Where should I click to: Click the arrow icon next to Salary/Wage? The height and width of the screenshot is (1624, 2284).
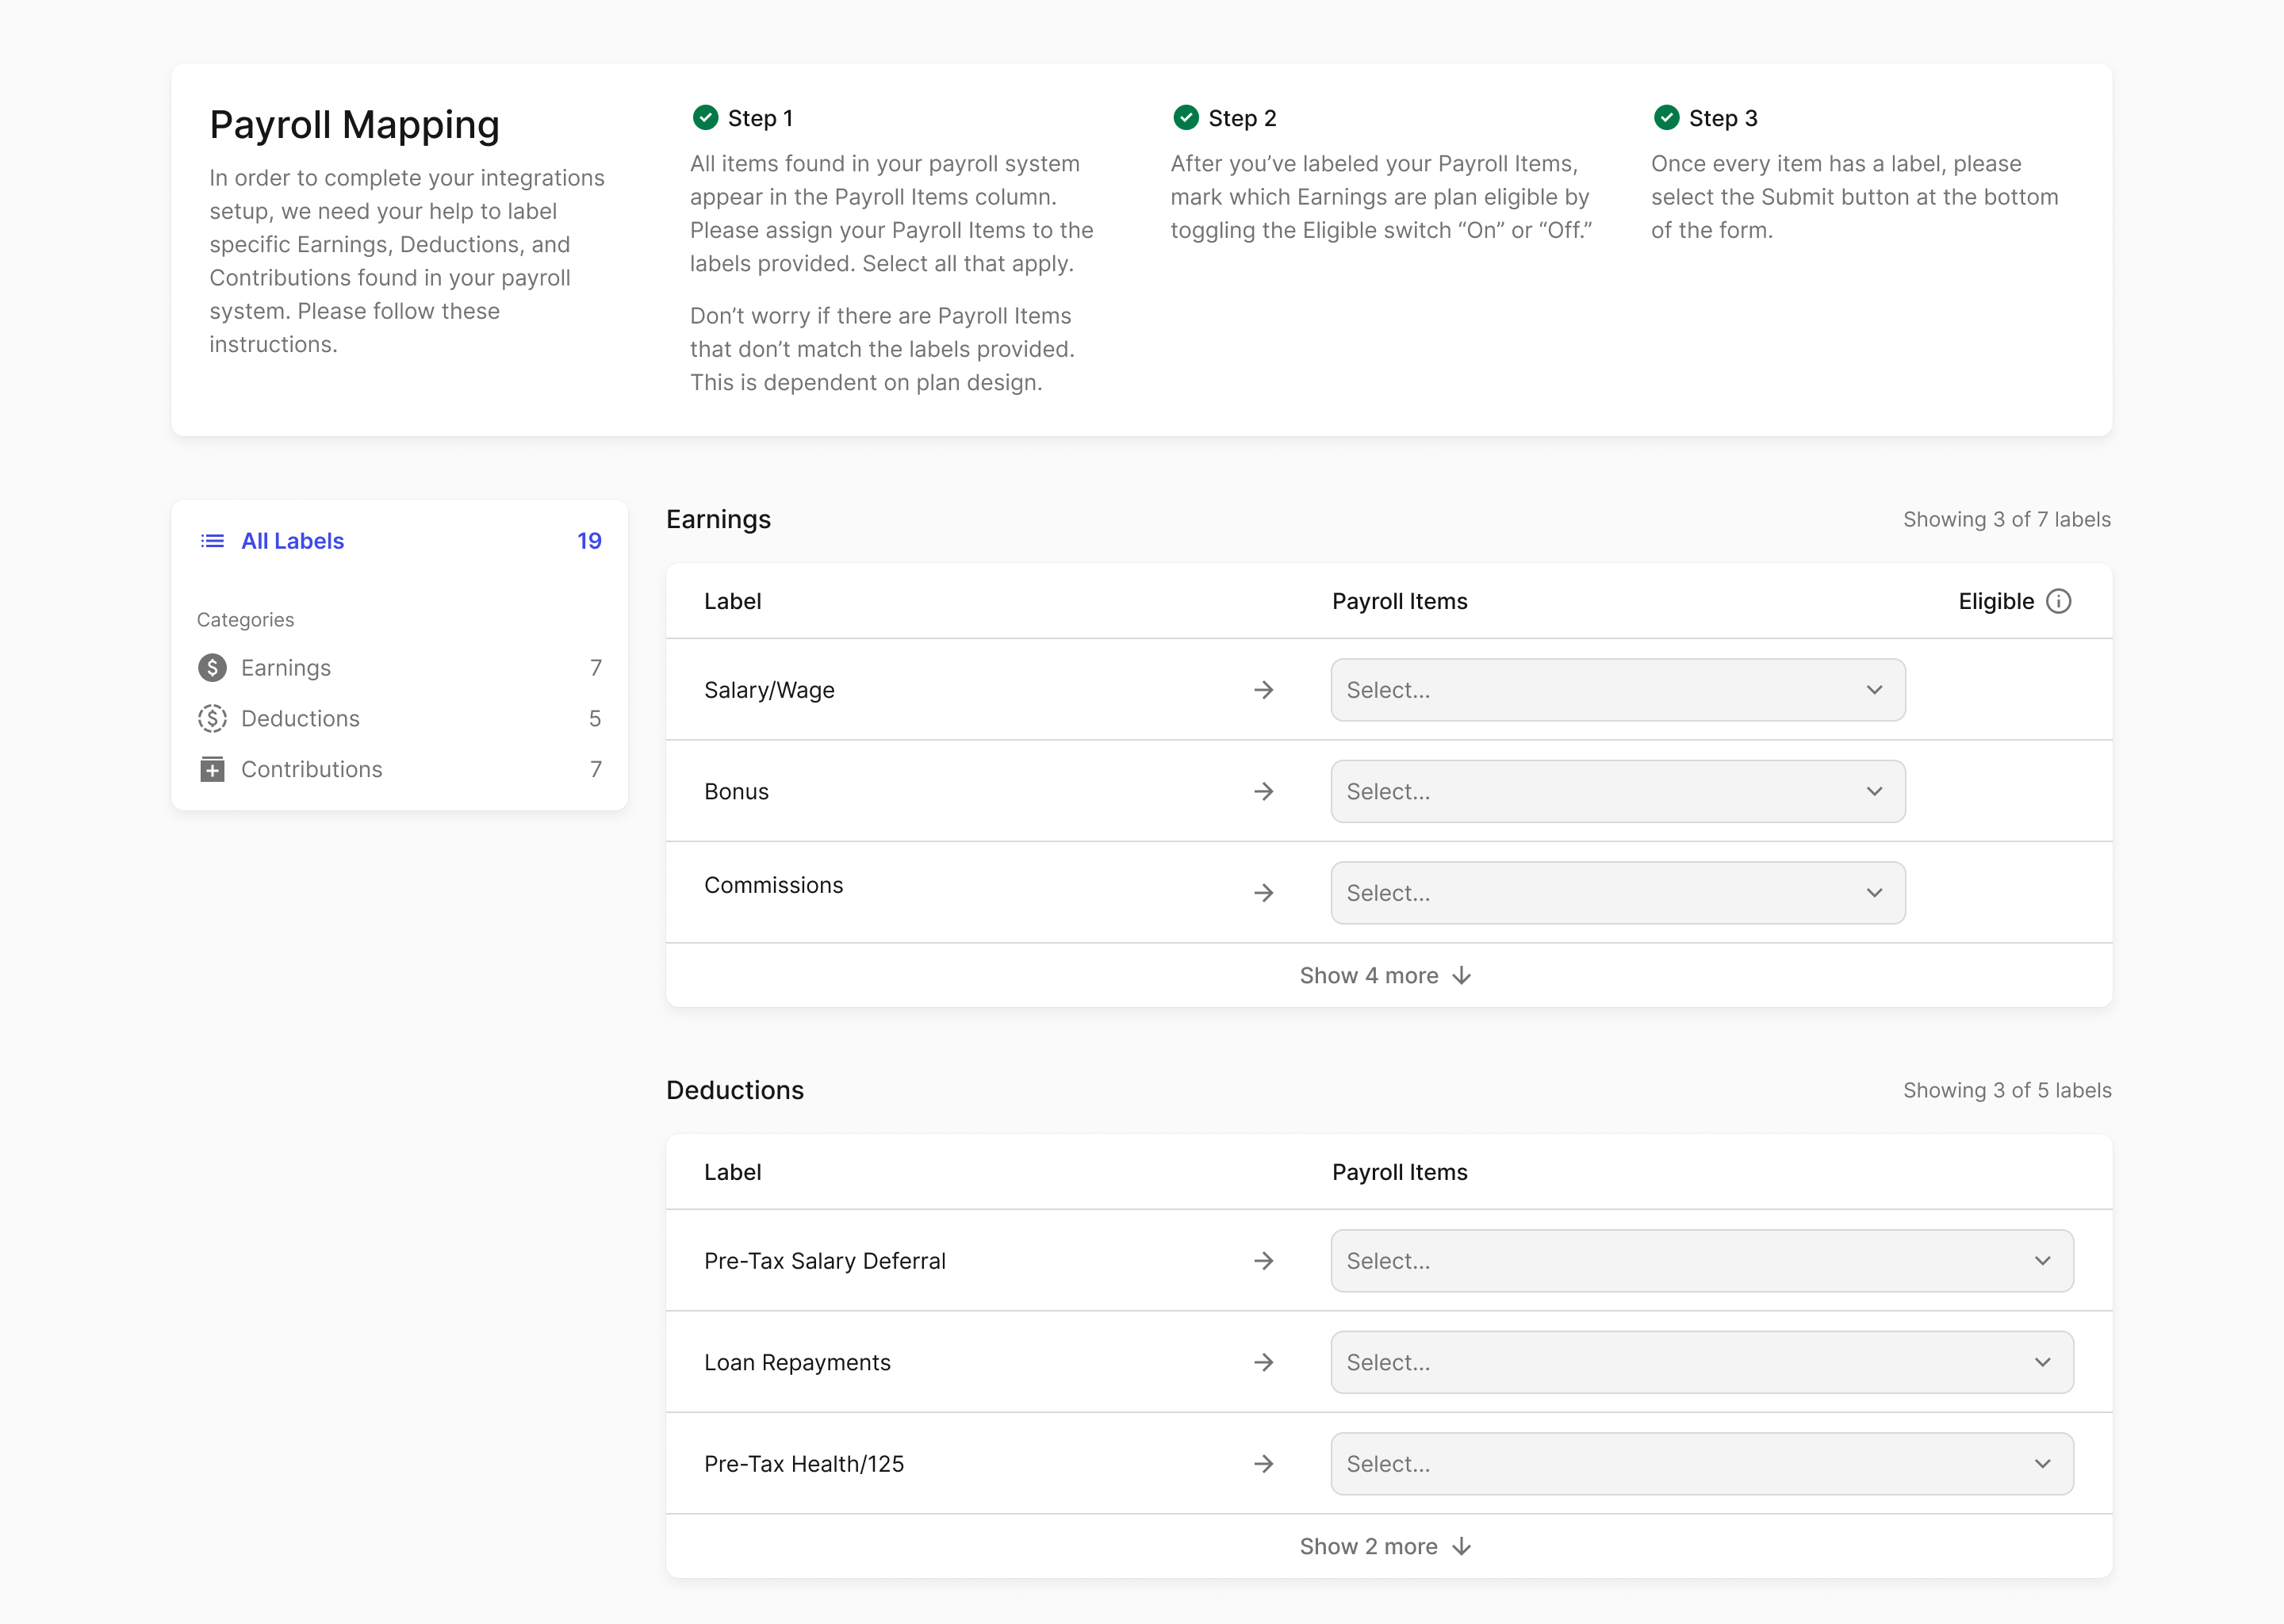1264,690
